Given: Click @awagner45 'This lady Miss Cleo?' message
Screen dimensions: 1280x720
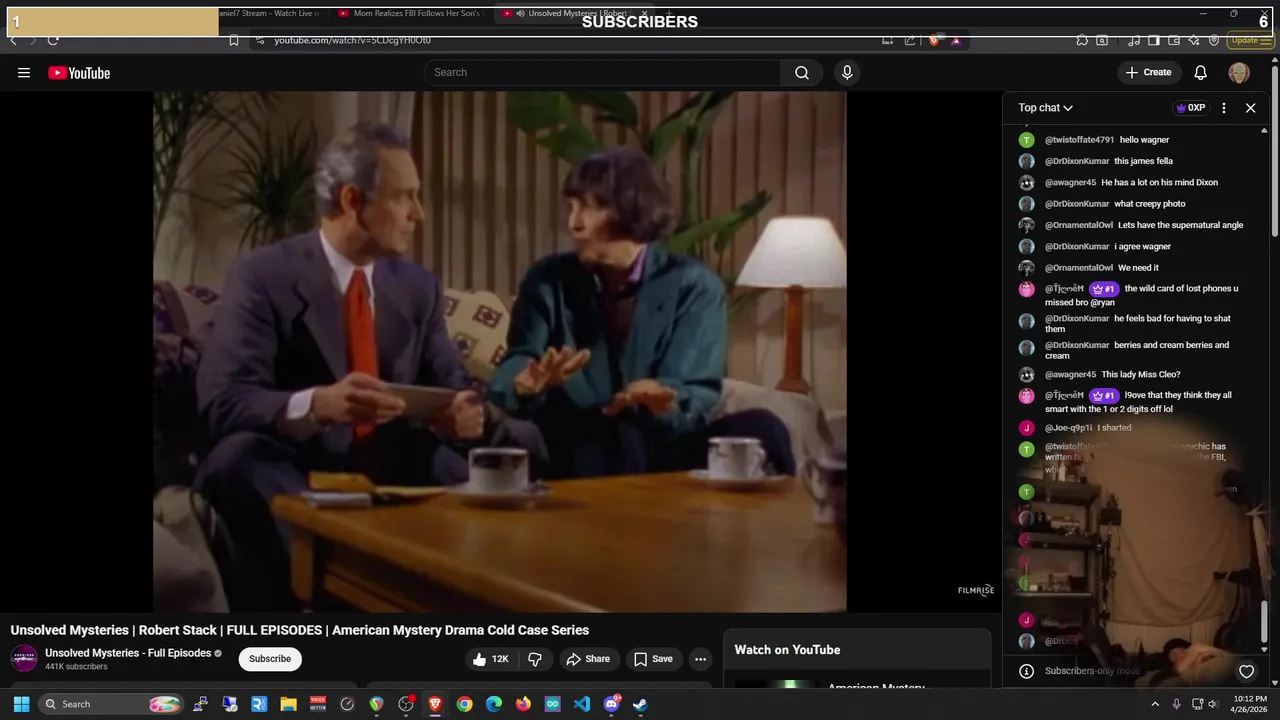Looking at the screenshot, I should coord(1137,375).
